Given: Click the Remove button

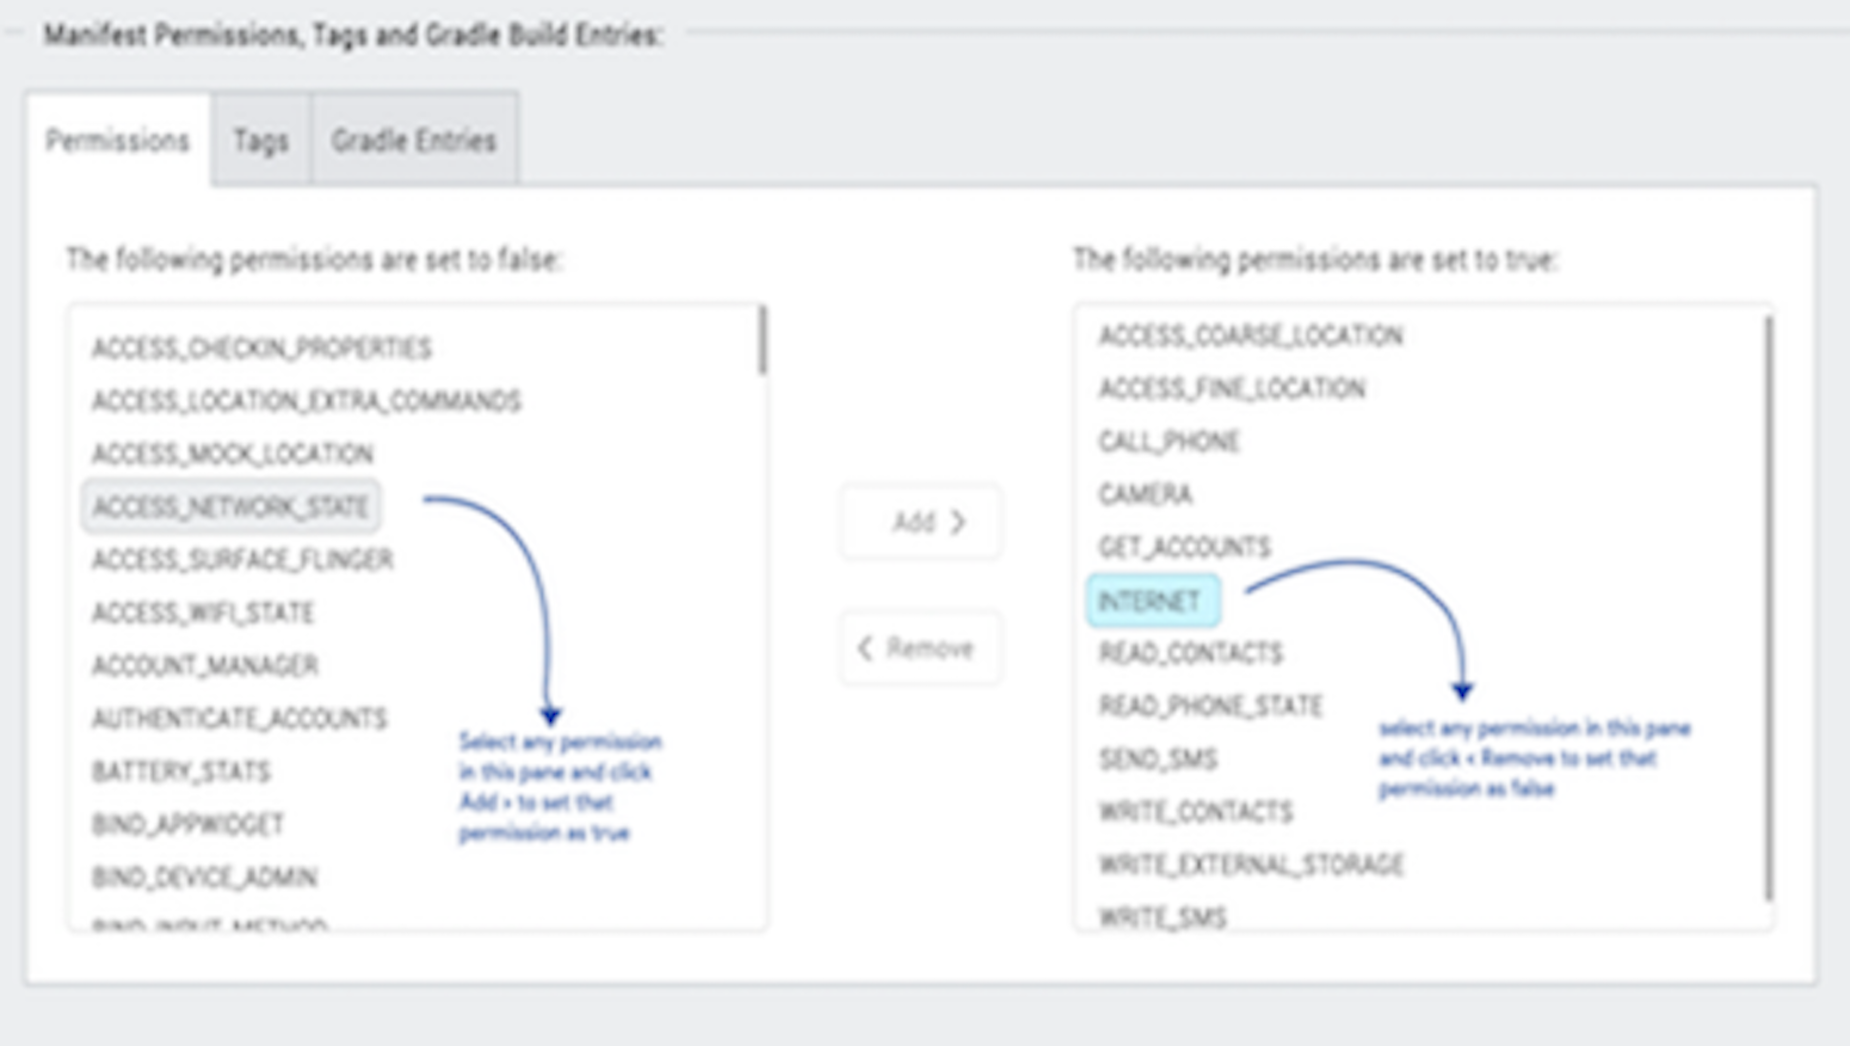Looking at the screenshot, I should [x=920, y=648].
